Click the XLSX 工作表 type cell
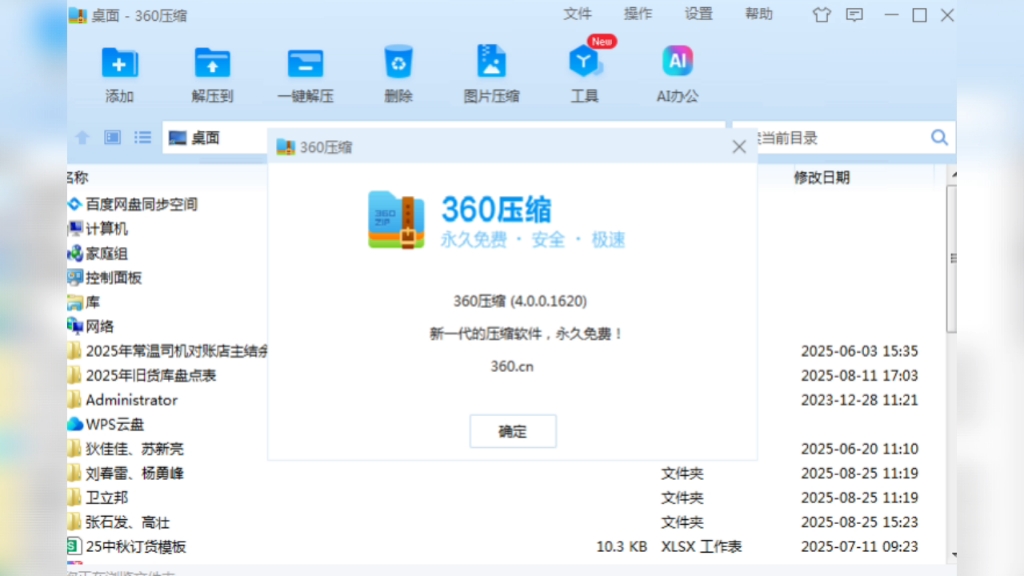Image resolution: width=1024 pixels, height=576 pixels. pos(701,547)
